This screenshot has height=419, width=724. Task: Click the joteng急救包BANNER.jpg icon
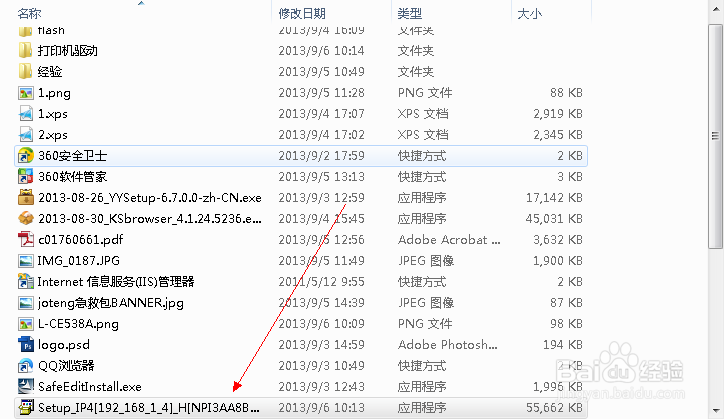25,303
